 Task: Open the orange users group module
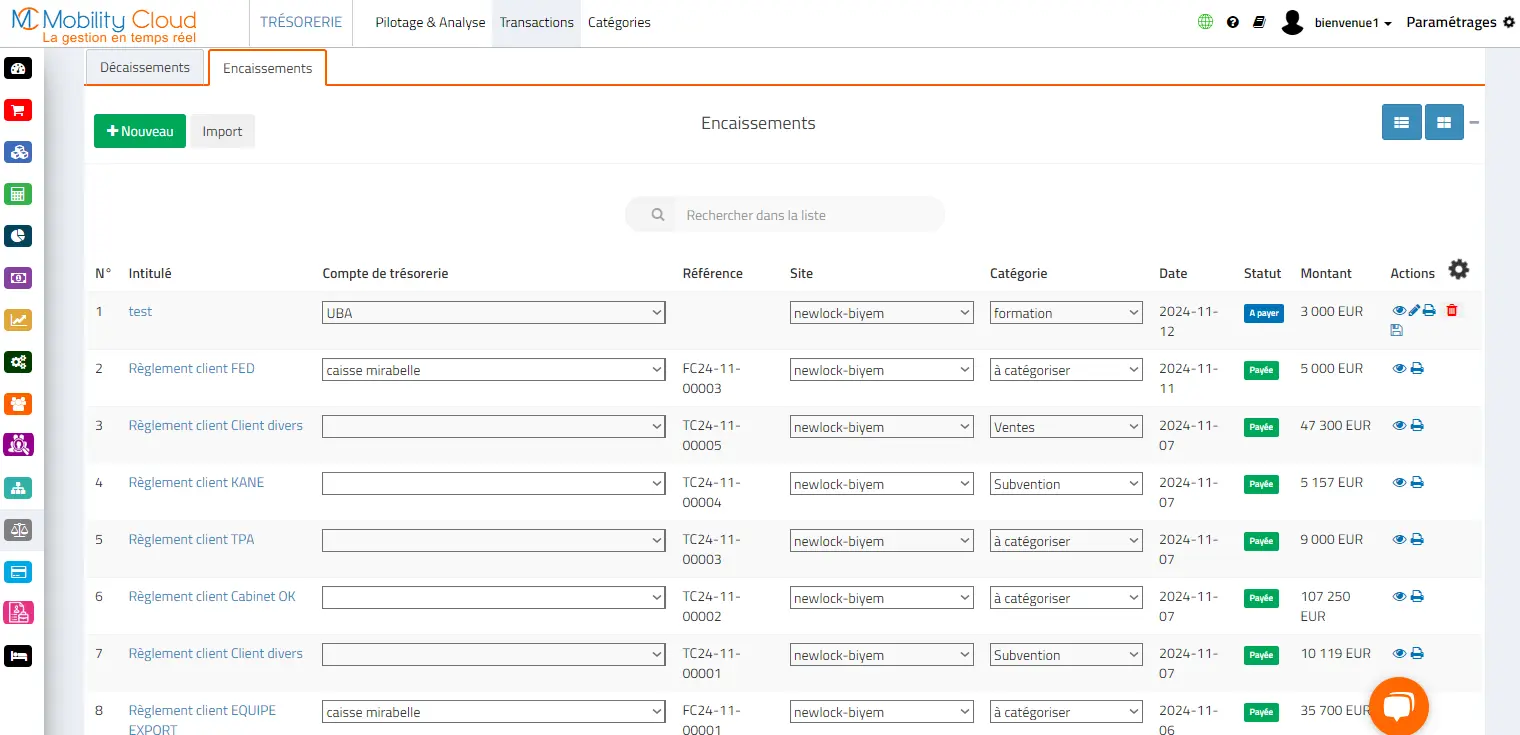[18, 404]
